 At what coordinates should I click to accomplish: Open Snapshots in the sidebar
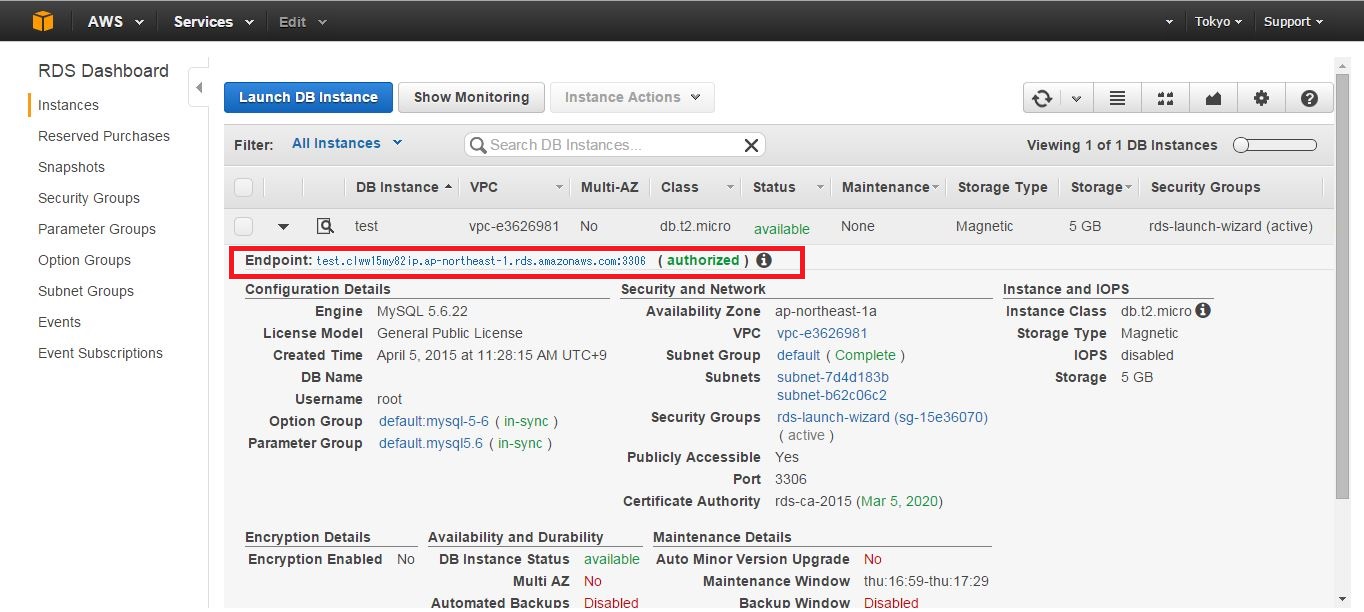[x=71, y=167]
